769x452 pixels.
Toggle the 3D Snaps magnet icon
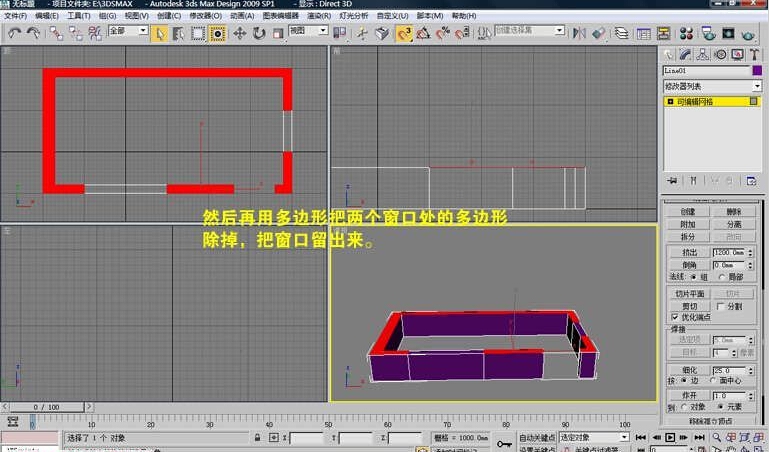(404, 33)
